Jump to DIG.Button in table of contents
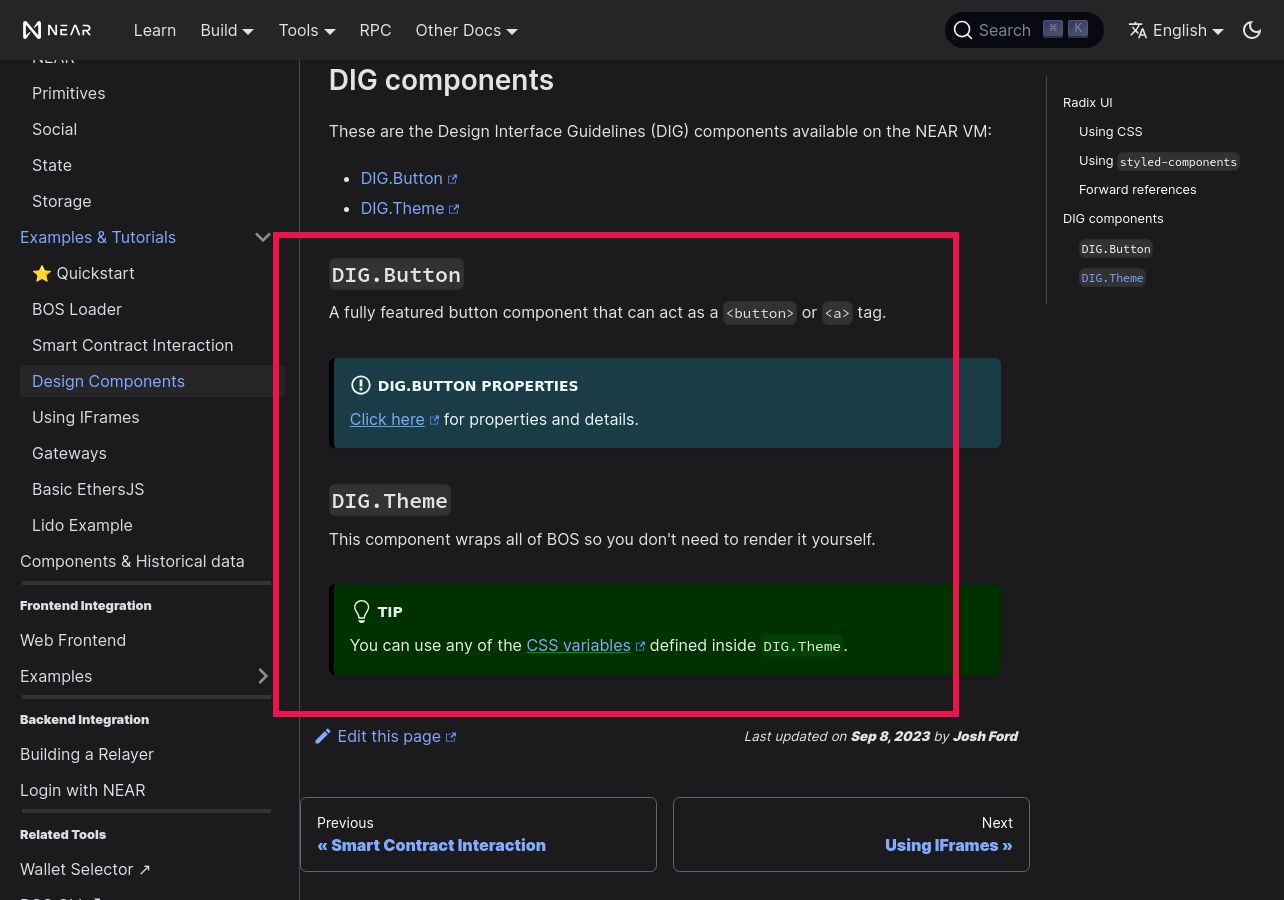Viewport: 1284px width, 900px height. pos(1116,248)
